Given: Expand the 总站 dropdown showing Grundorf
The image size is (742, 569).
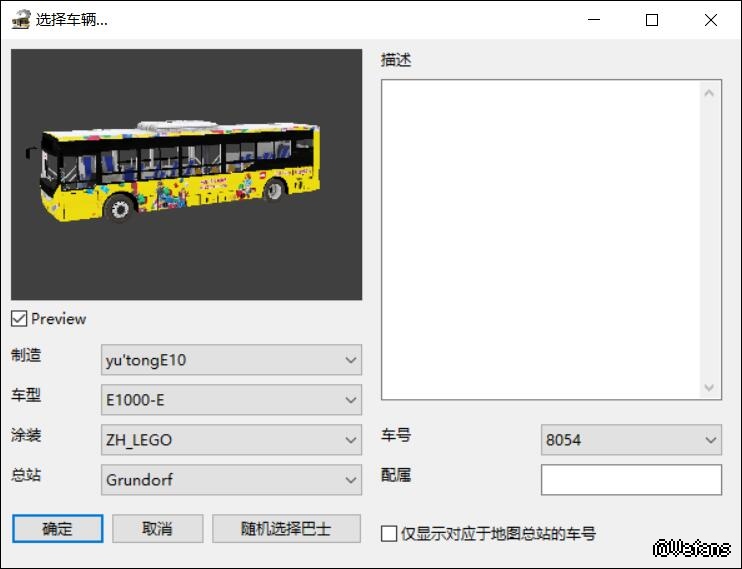Looking at the screenshot, I should pyautogui.click(x=231, y=480).
